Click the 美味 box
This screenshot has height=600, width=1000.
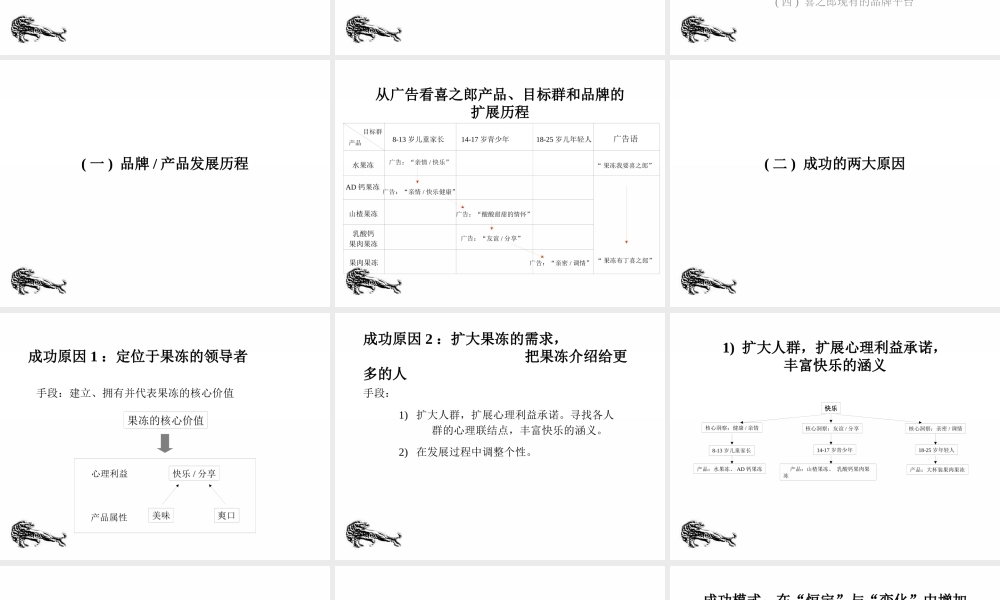[x=161, y=515]
